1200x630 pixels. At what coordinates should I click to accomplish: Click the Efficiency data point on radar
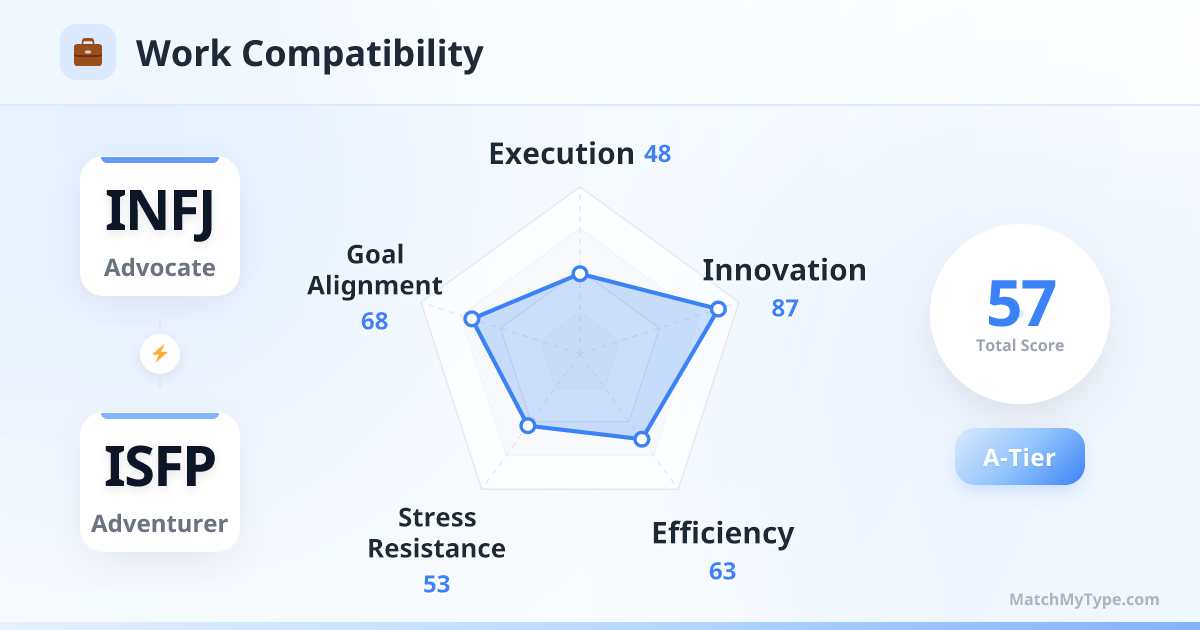(x=642, y=439)
